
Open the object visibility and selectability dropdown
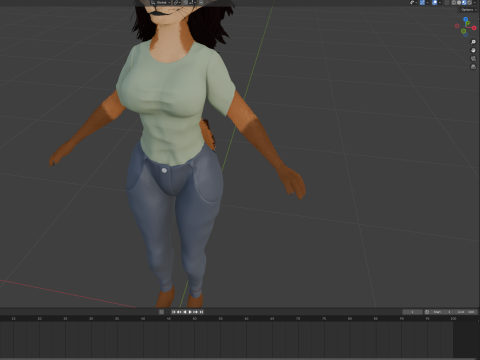(x=414, y=2)
